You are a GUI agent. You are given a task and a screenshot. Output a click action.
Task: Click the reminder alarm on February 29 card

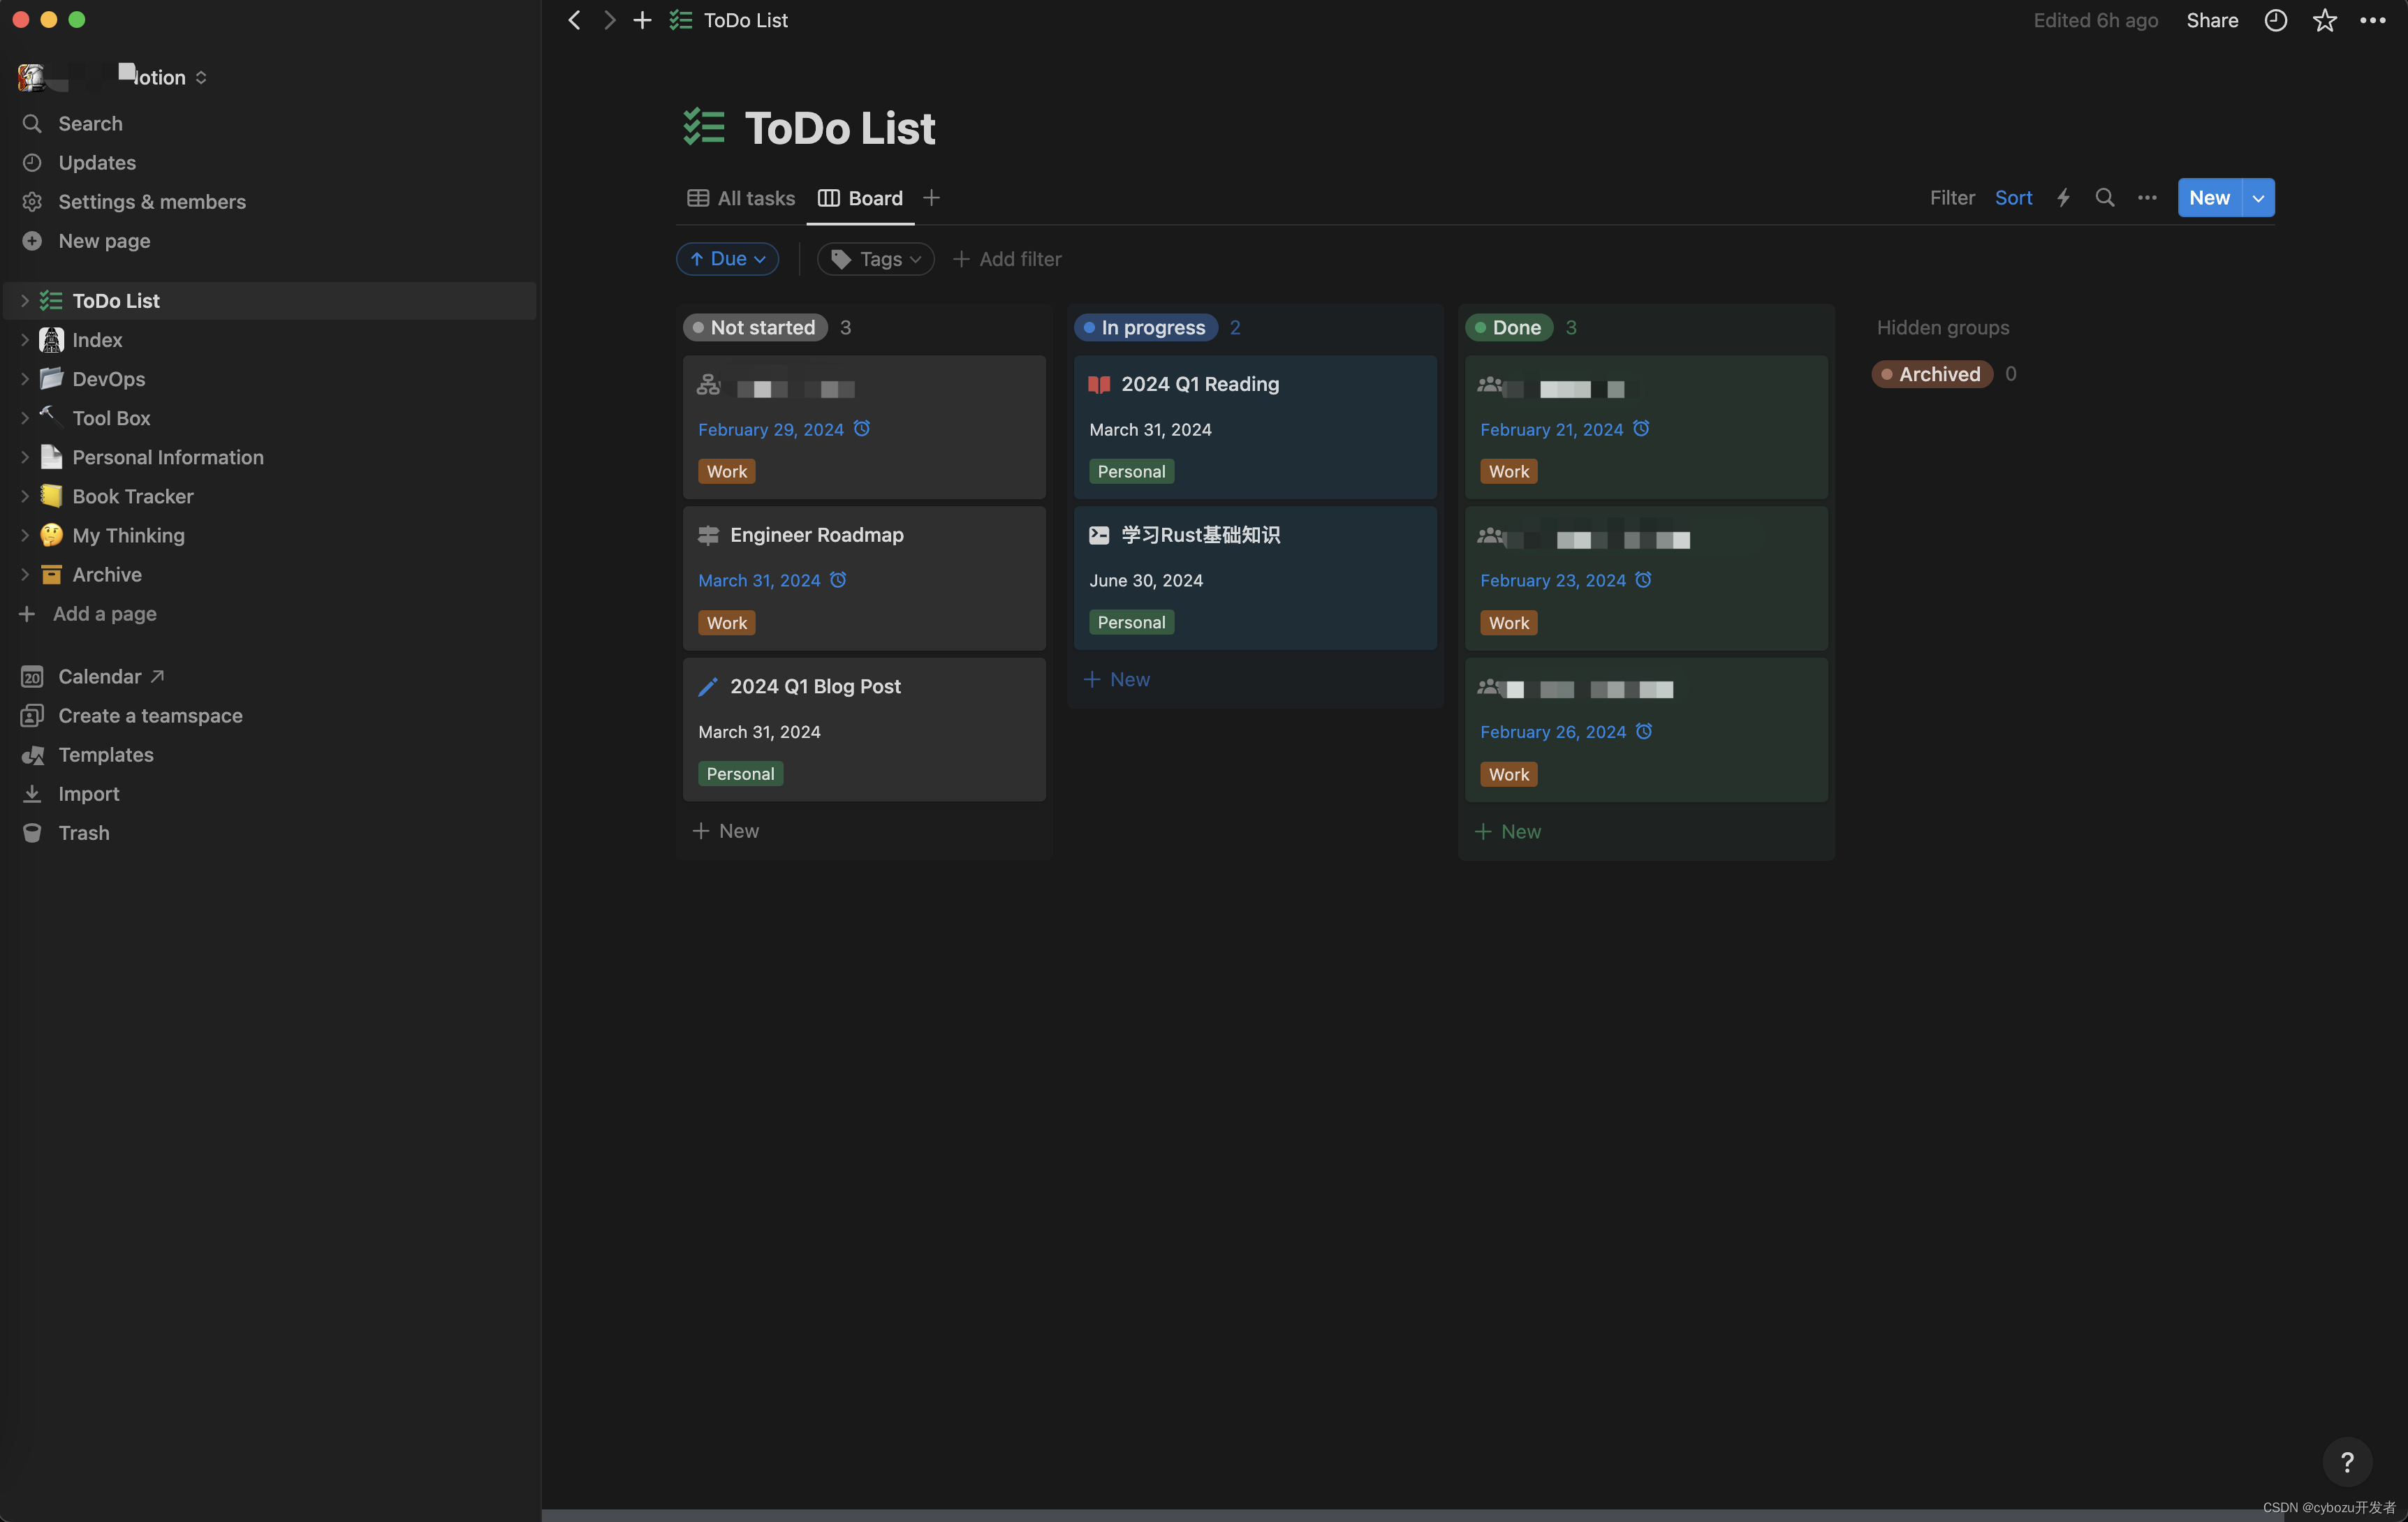click(862, 429)
